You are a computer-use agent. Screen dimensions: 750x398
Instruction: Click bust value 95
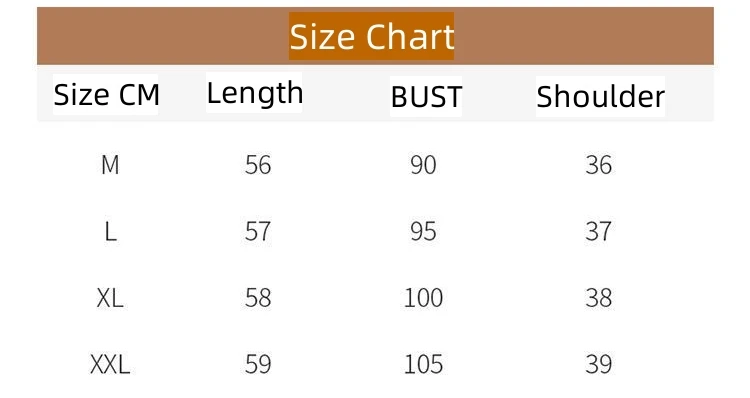click(423, 232)
